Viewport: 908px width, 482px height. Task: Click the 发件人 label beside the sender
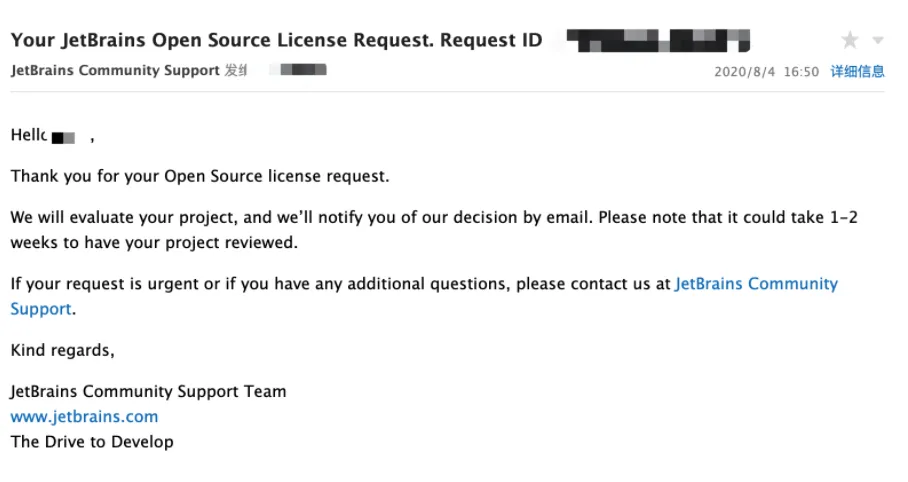click(236, 71)
